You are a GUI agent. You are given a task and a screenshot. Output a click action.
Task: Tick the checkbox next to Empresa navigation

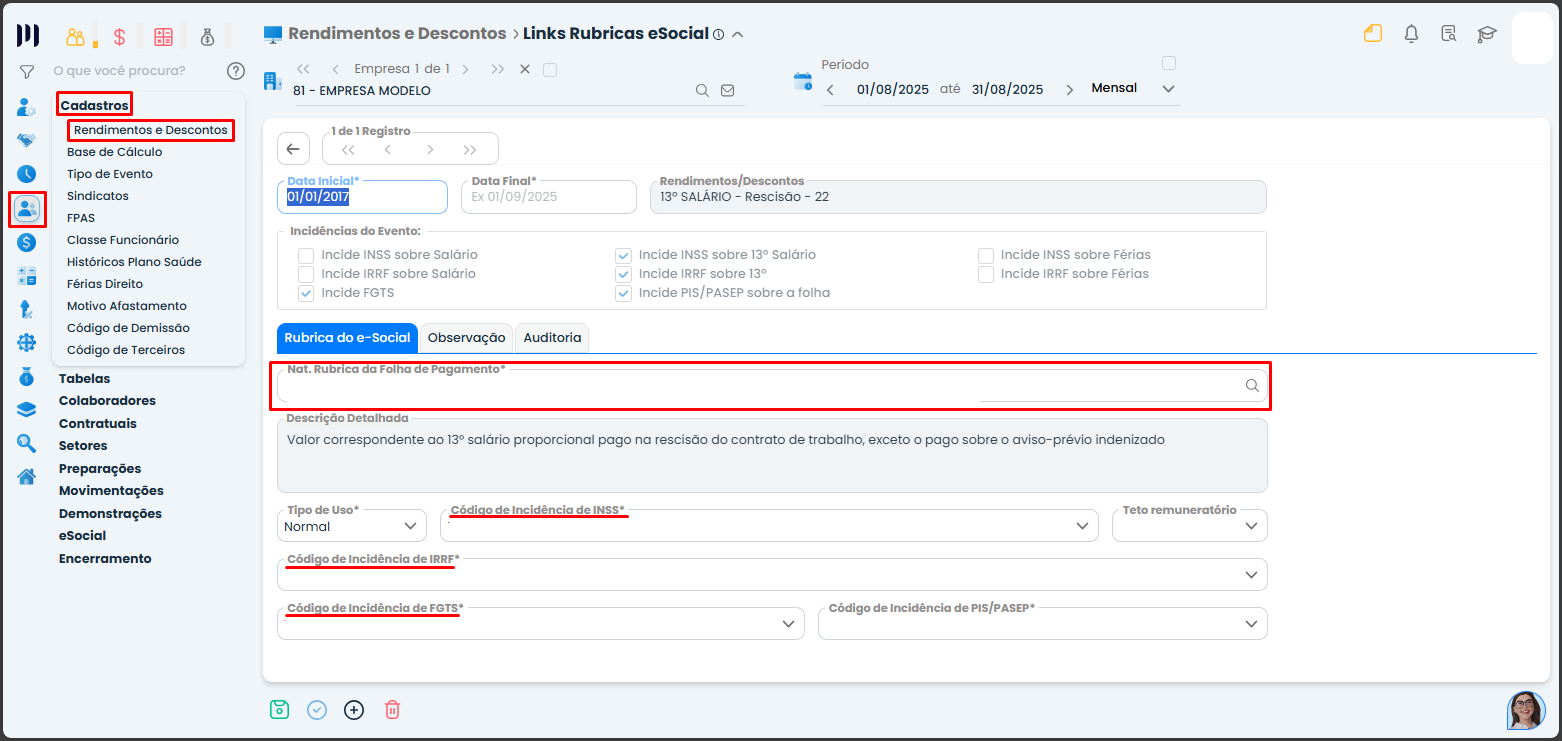[549, 70]
